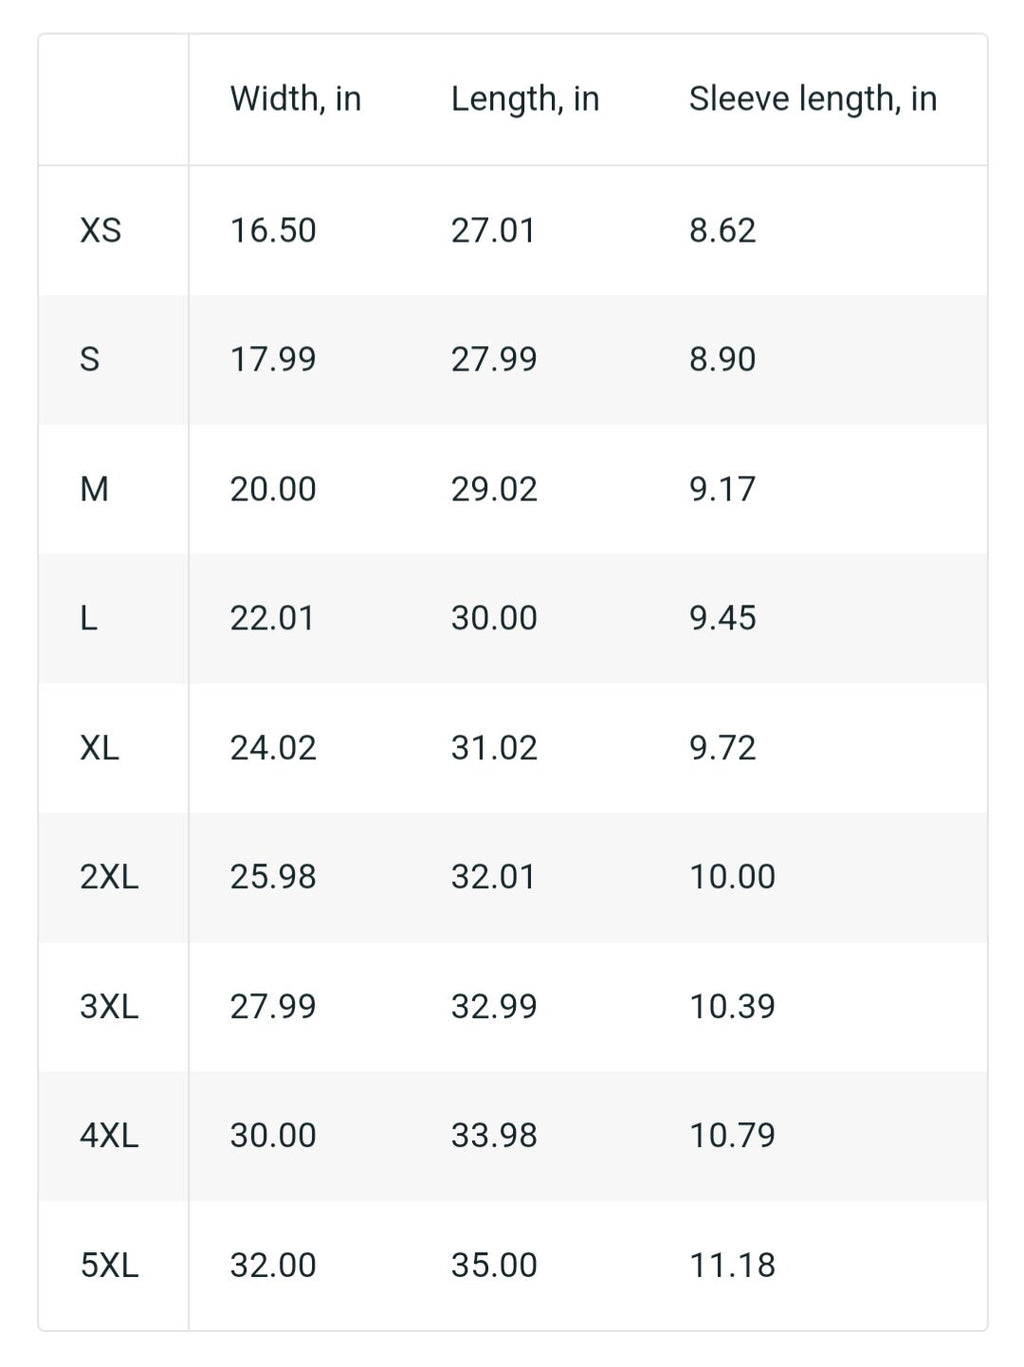This screenshot has width=1024, height=1367.
Task: Select the 2XL size row label
Action: 109,877
